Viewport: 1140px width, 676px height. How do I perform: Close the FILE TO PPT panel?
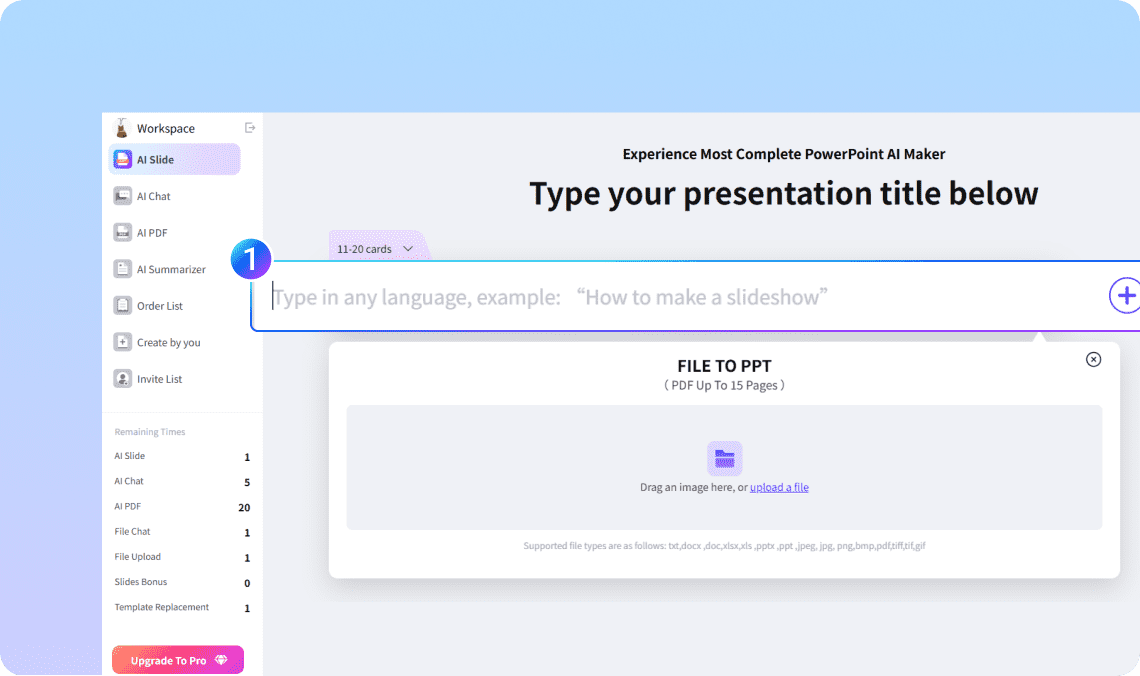[1093, 359]
